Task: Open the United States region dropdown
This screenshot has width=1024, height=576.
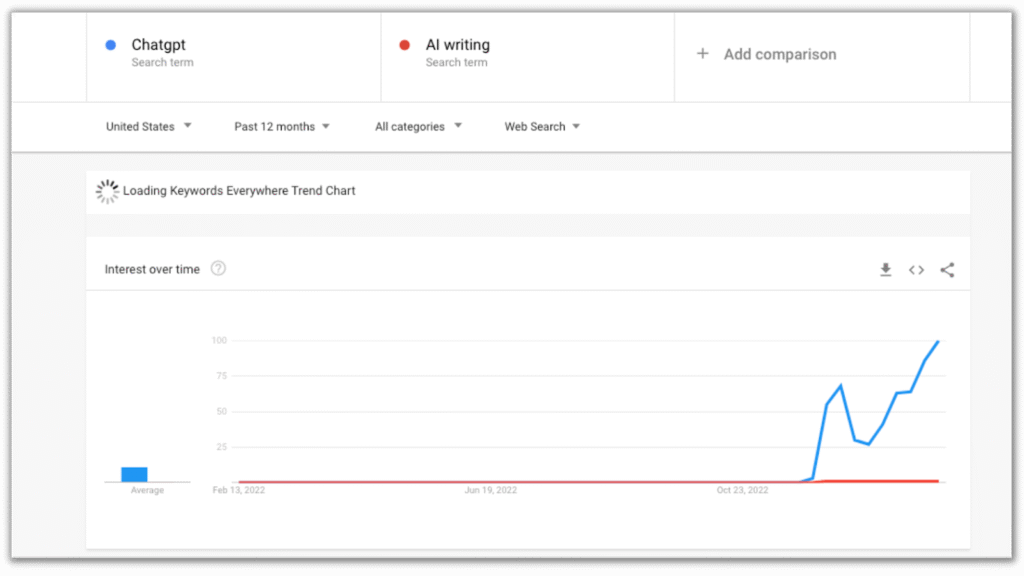Action: pos(148,126)
